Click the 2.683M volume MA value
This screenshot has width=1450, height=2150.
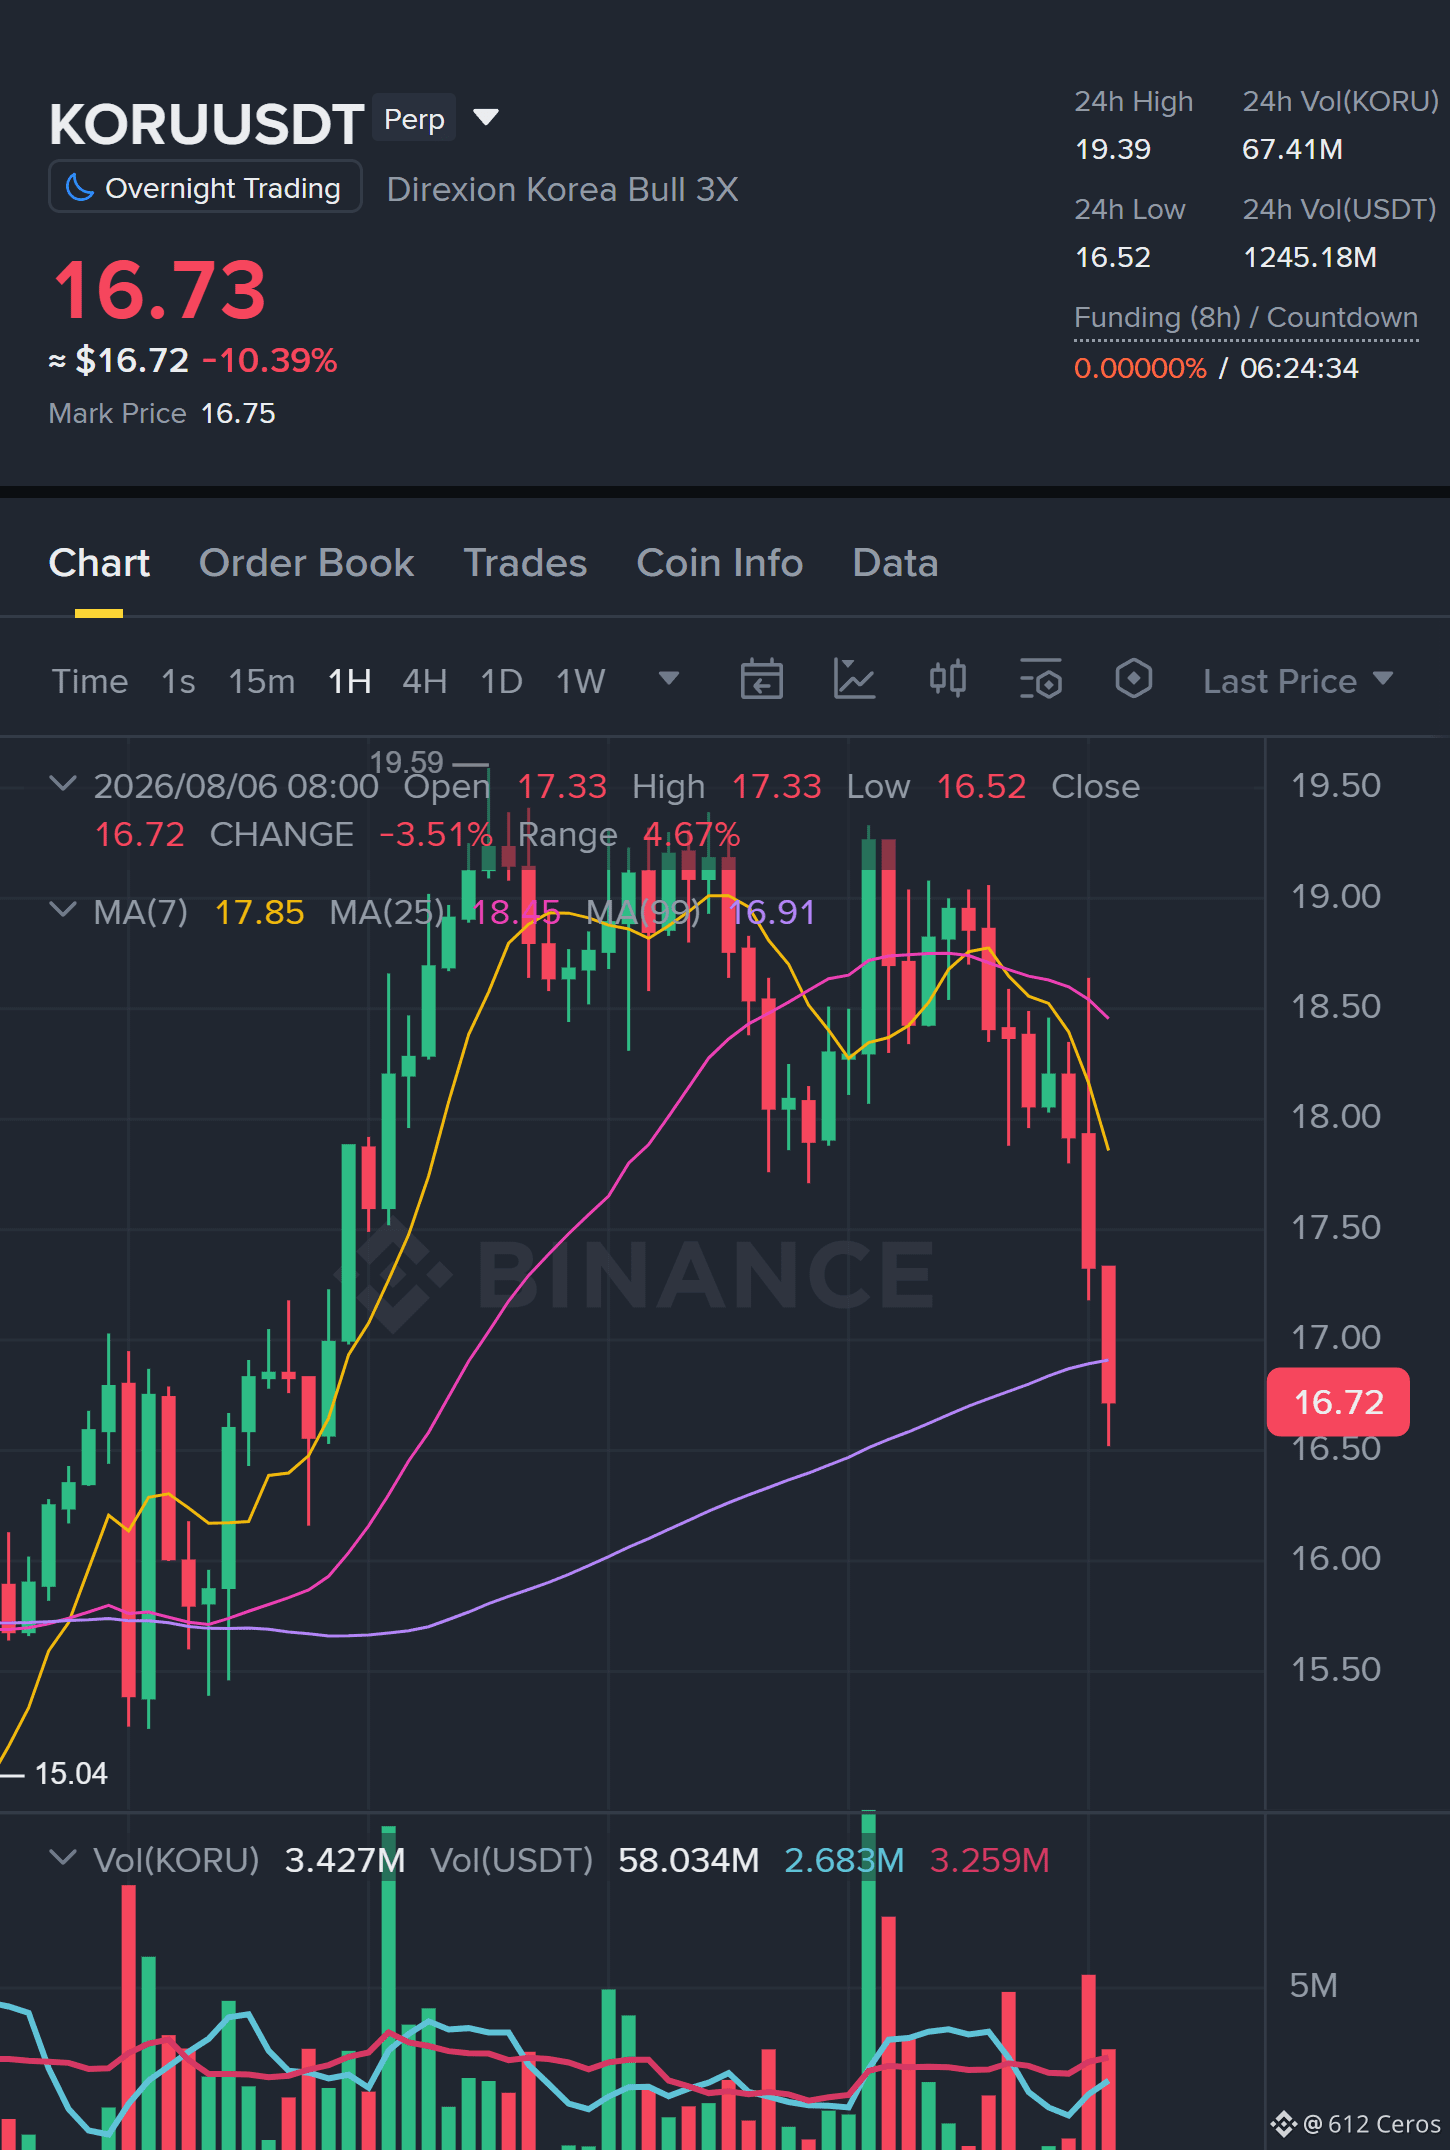[x=844, y=1860]
